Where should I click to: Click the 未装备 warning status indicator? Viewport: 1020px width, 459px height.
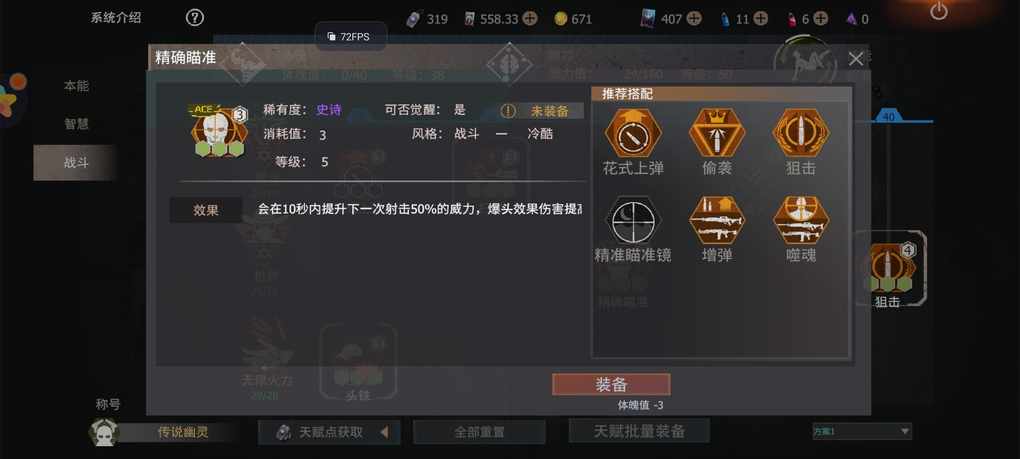(x=541, y=111)
